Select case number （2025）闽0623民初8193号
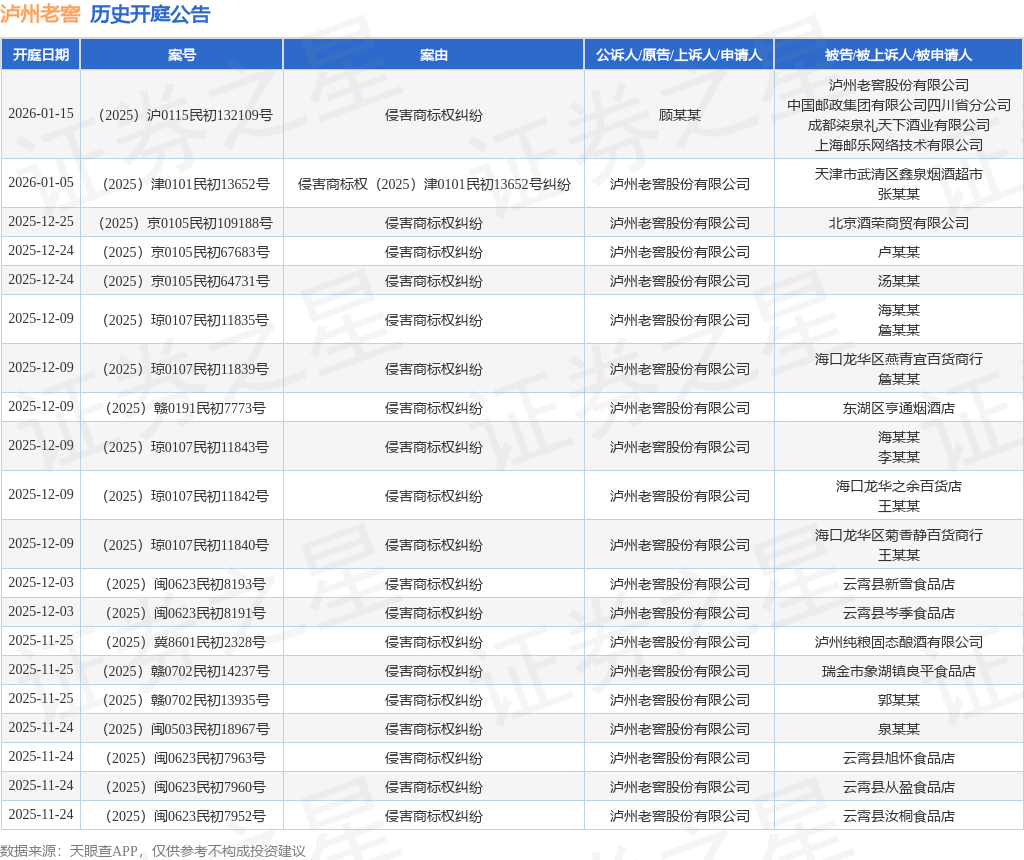Screen dimensions: 1024x860 (x=182, y=584)
